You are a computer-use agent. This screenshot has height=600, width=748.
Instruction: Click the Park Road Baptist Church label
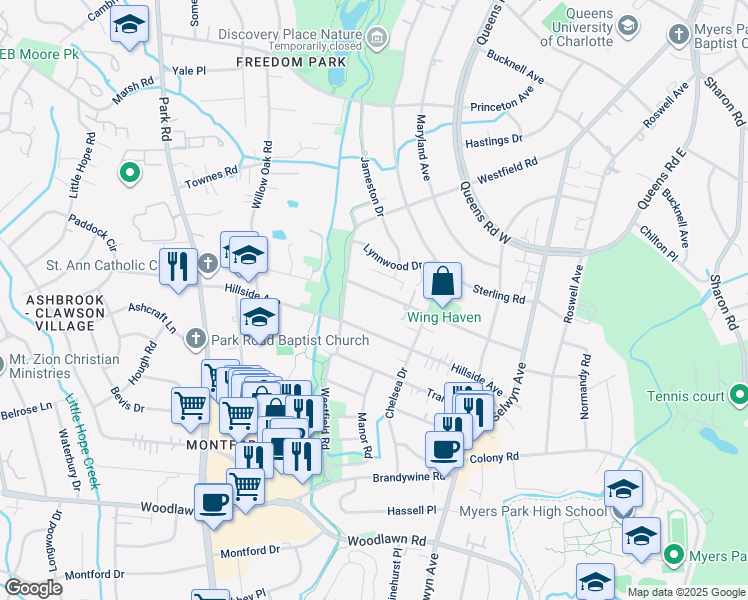tap(290, 340)
